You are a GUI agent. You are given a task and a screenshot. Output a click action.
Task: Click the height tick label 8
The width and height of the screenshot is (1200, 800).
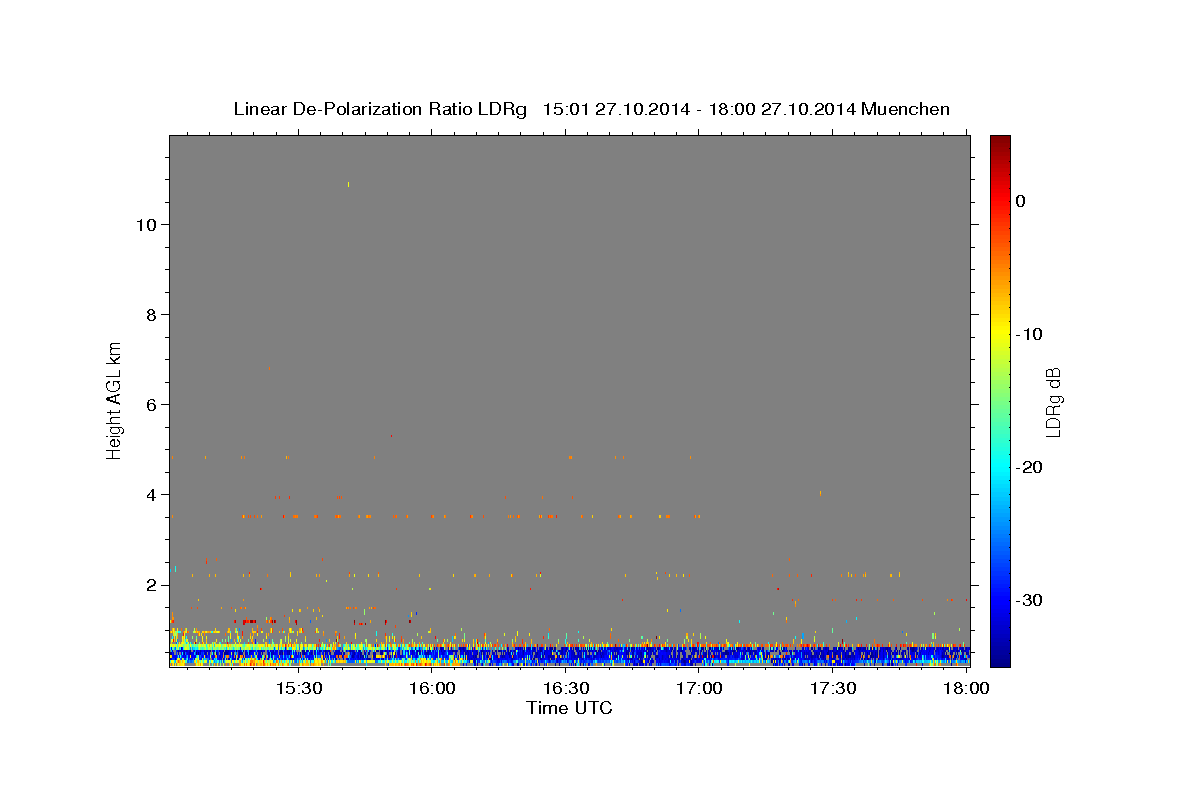149,314
